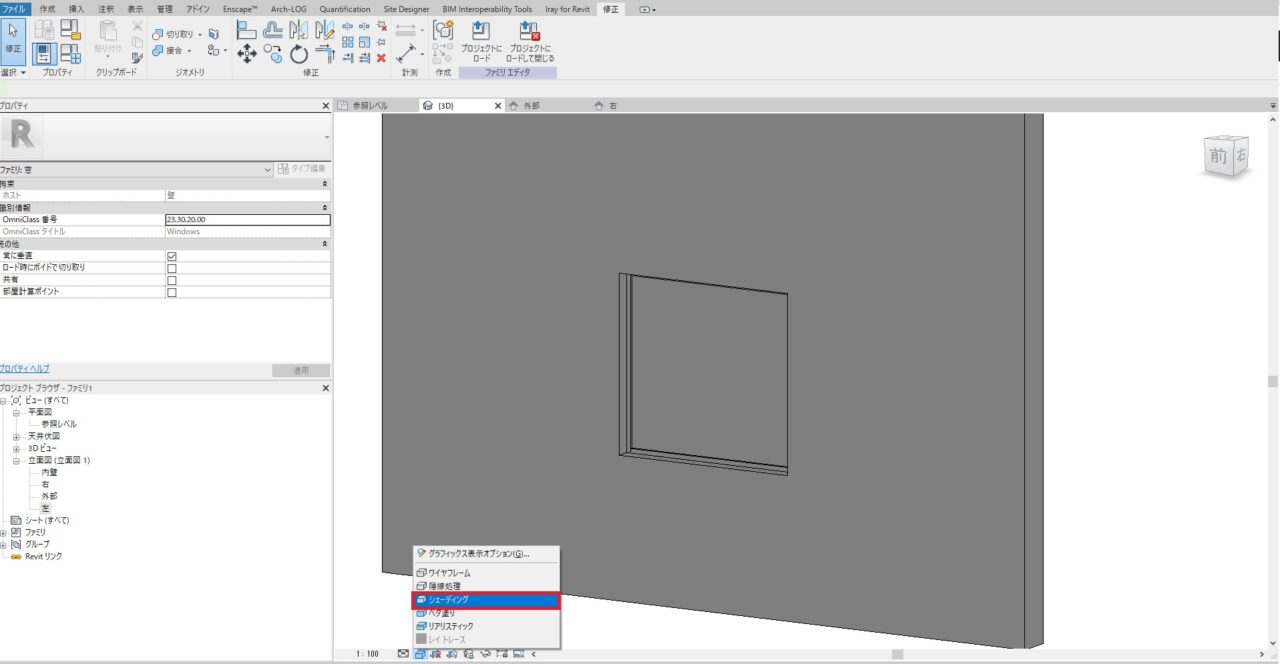Click the OmniClass 番号 value field
The height and width of the screenshot is (664, 1280).
247,219
